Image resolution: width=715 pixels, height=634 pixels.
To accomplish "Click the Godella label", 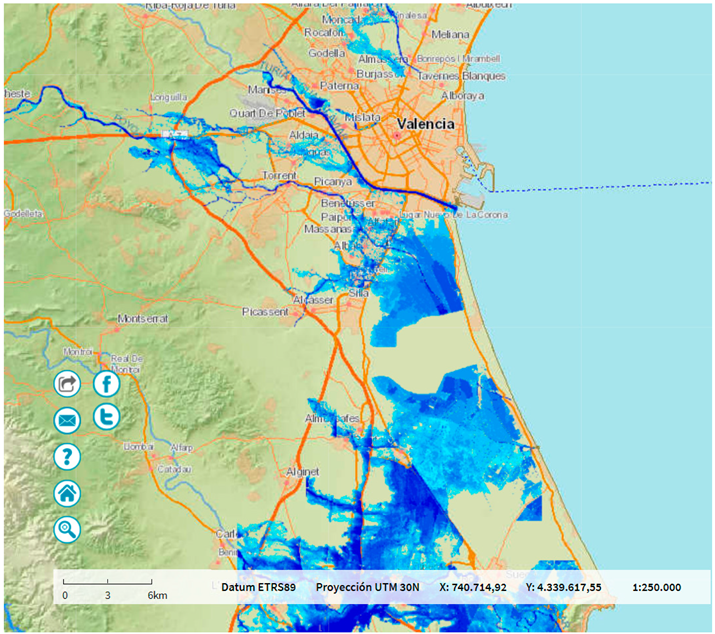I will point(326,53).
